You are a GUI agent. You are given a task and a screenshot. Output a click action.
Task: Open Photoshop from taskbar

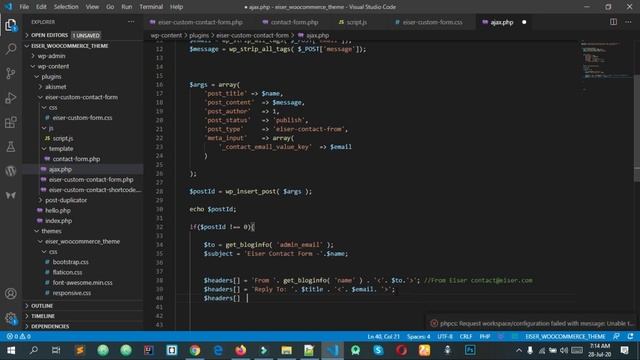pos(470,350)
